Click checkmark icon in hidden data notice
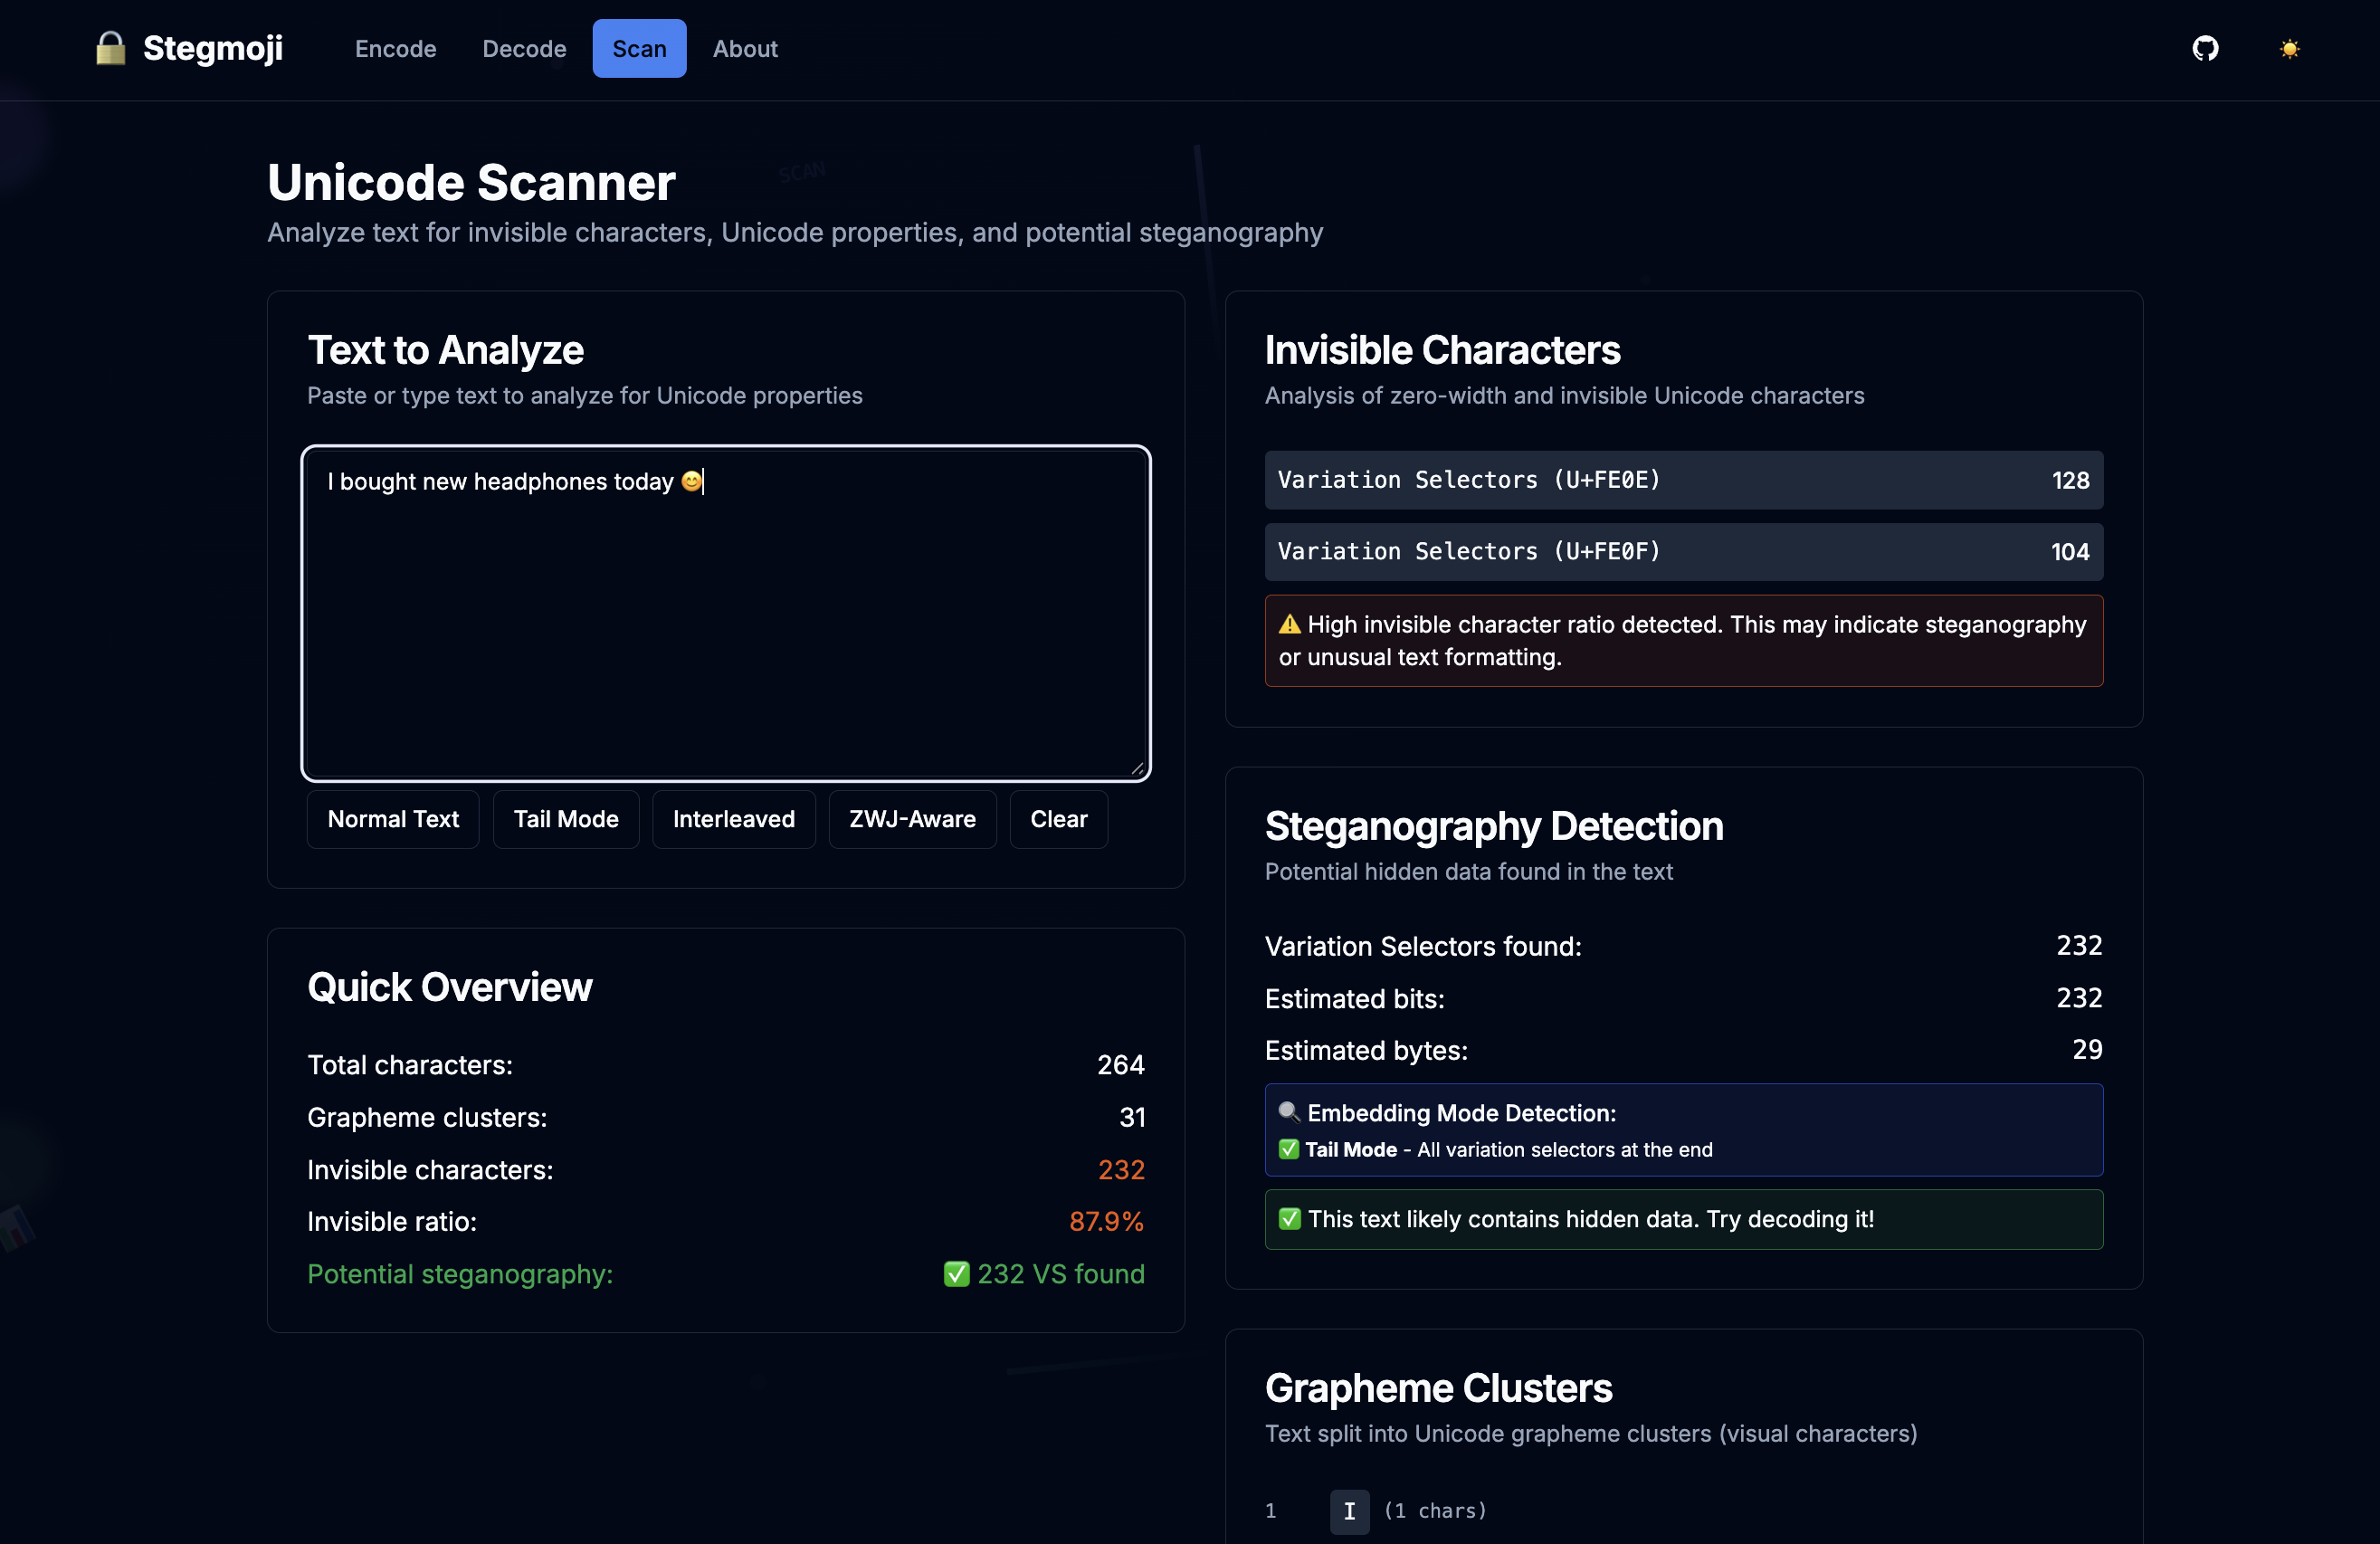This screenshot has height=1544, width=2380. pos(1290,1218)
